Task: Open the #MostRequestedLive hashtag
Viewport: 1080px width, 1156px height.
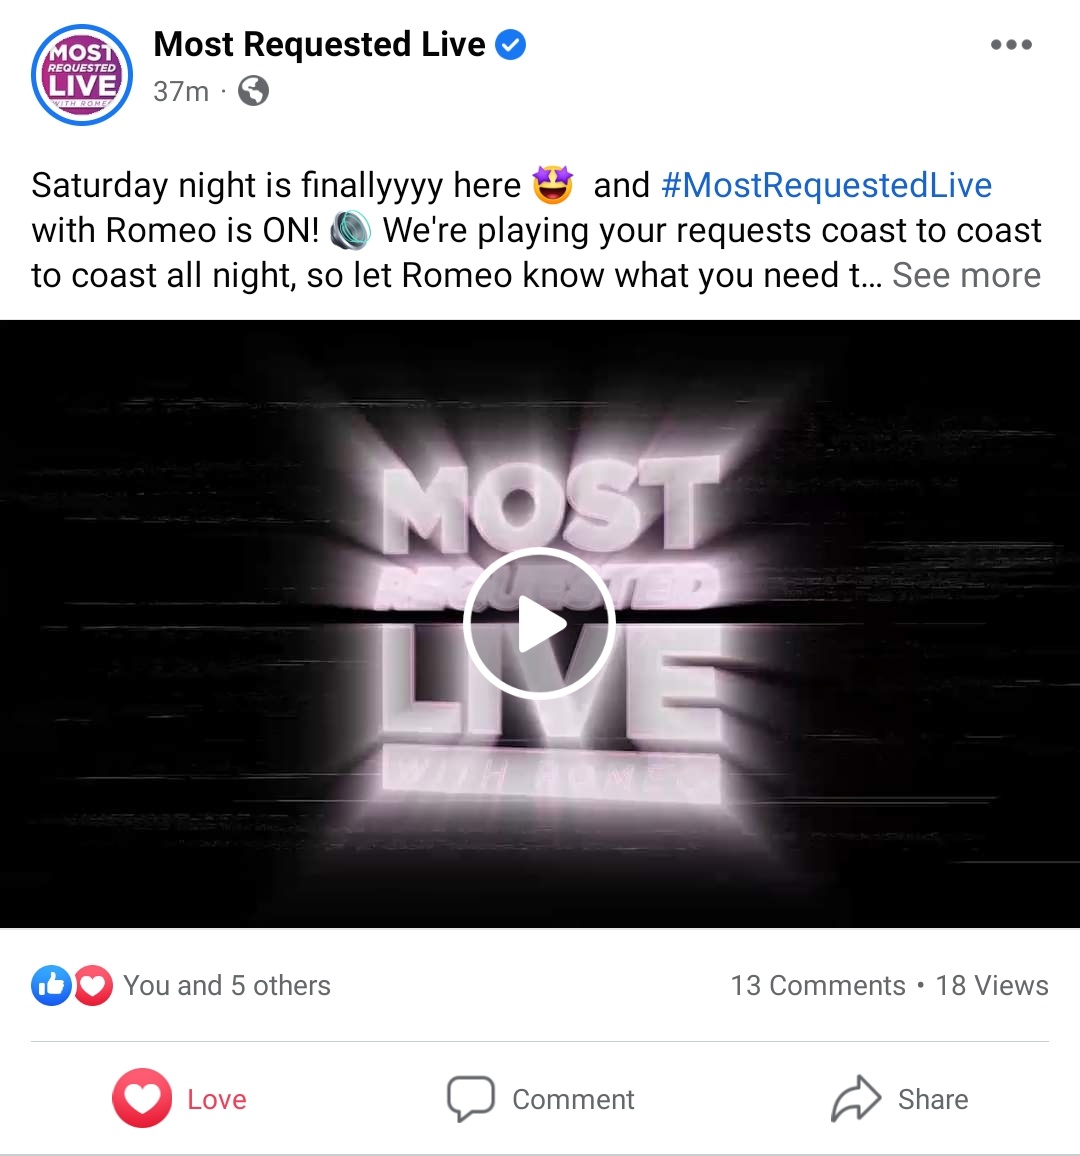Action: 826,185
